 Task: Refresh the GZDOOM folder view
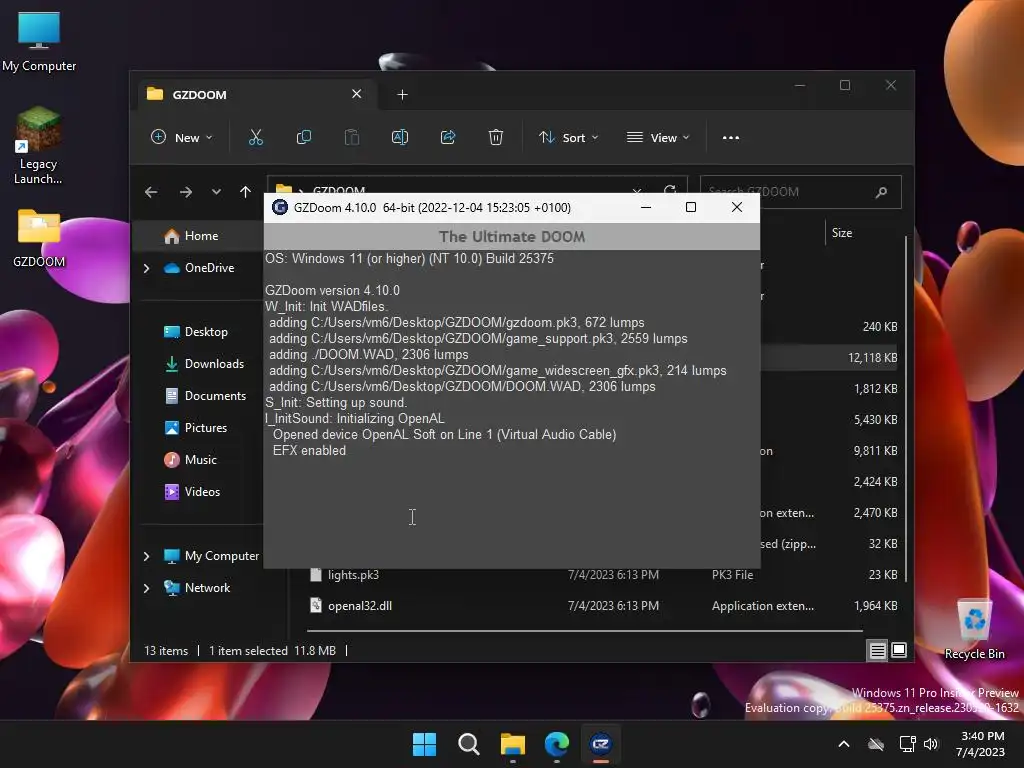[x=670, y=189]
